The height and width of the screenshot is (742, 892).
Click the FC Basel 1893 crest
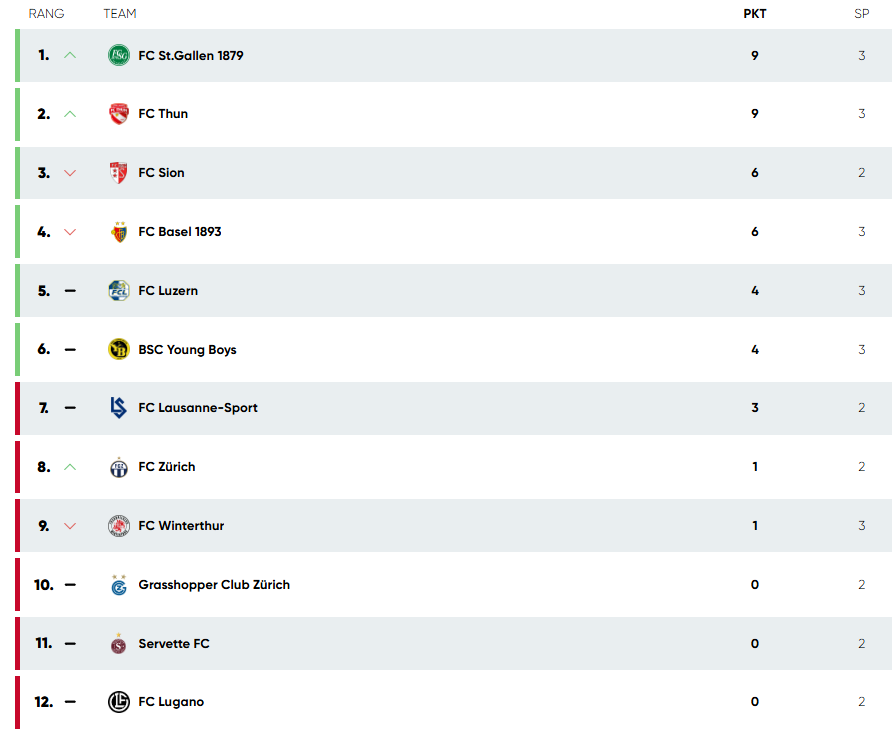tap(119, 232)
